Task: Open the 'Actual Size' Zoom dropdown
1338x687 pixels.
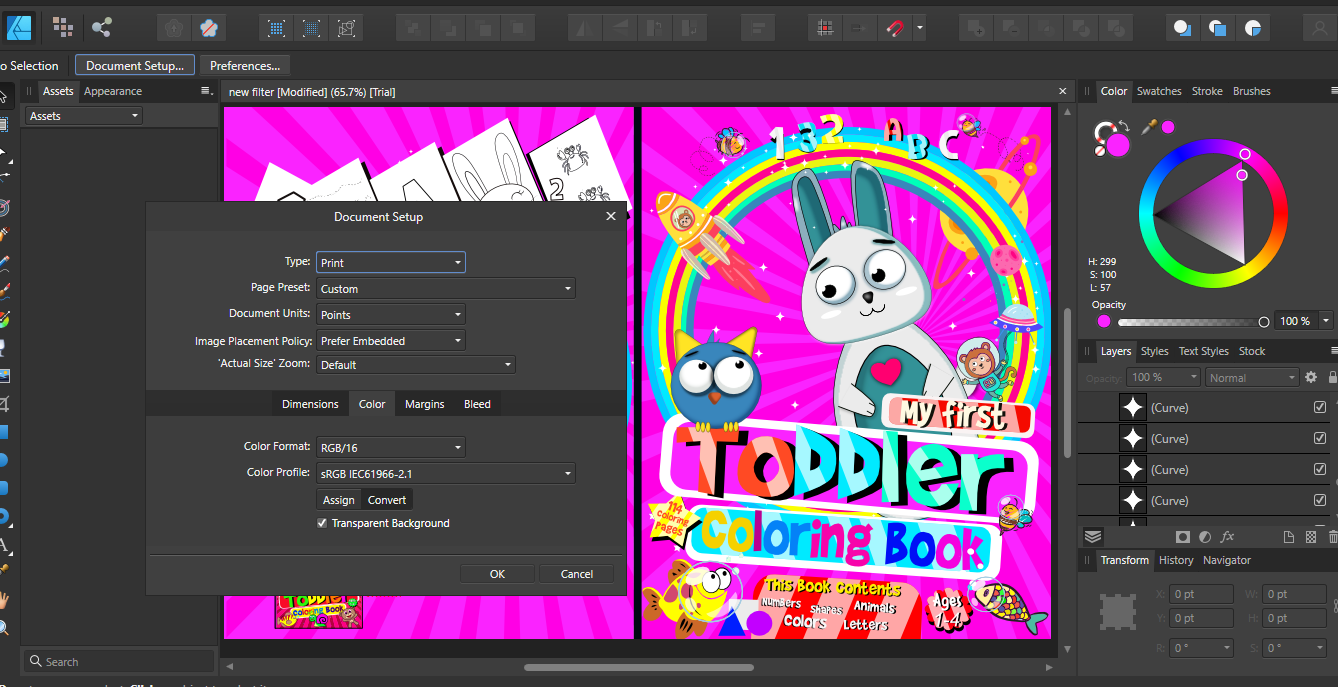Action: click(x=415, y=364)
